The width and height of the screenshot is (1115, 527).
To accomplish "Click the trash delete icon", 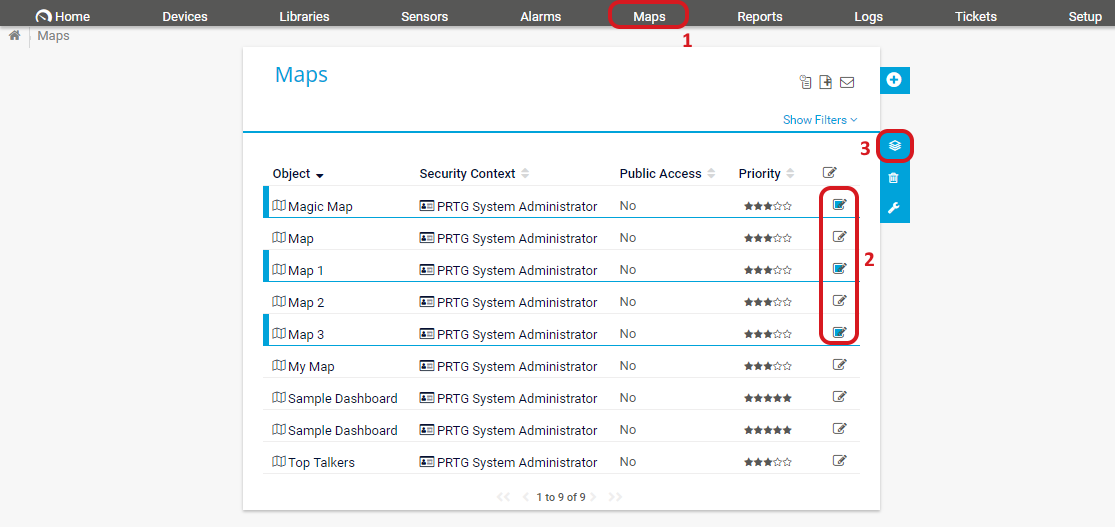I will point(894,177).
